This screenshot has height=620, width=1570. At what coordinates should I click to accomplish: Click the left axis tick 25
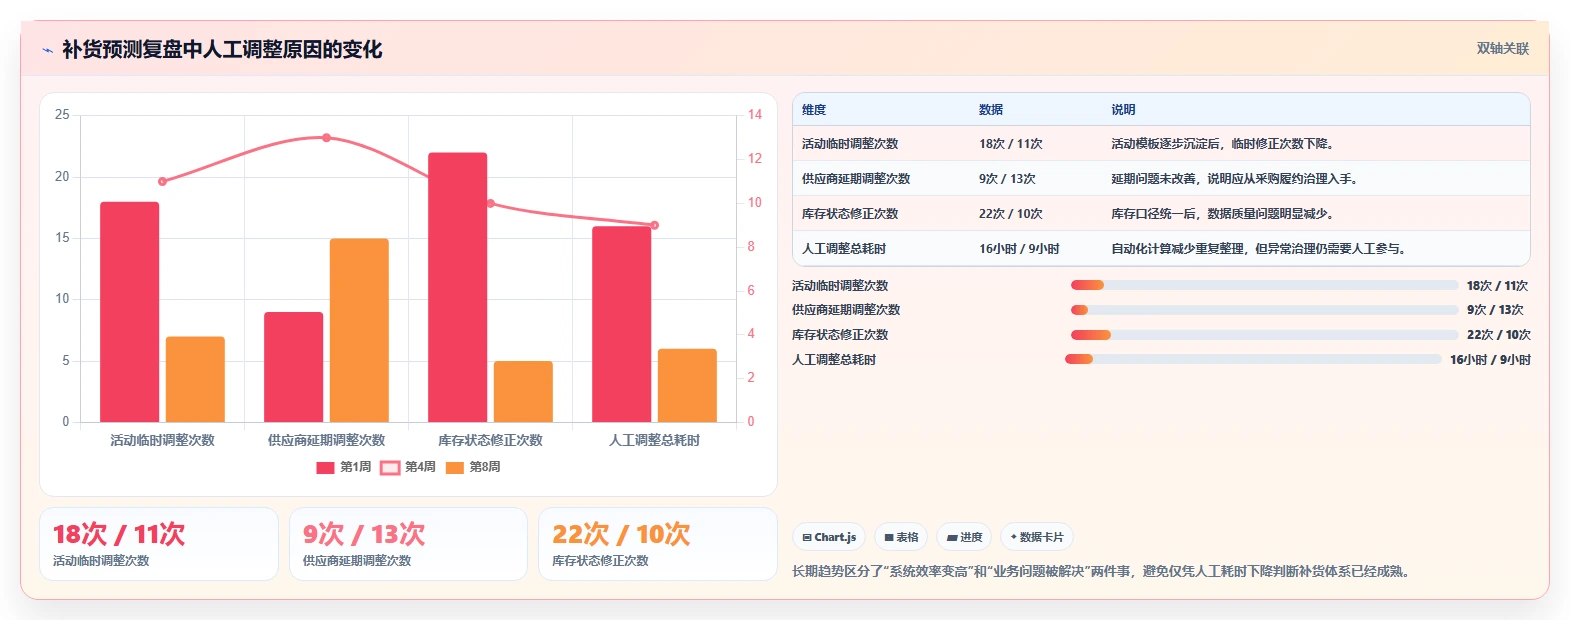[x=62, y=115]
